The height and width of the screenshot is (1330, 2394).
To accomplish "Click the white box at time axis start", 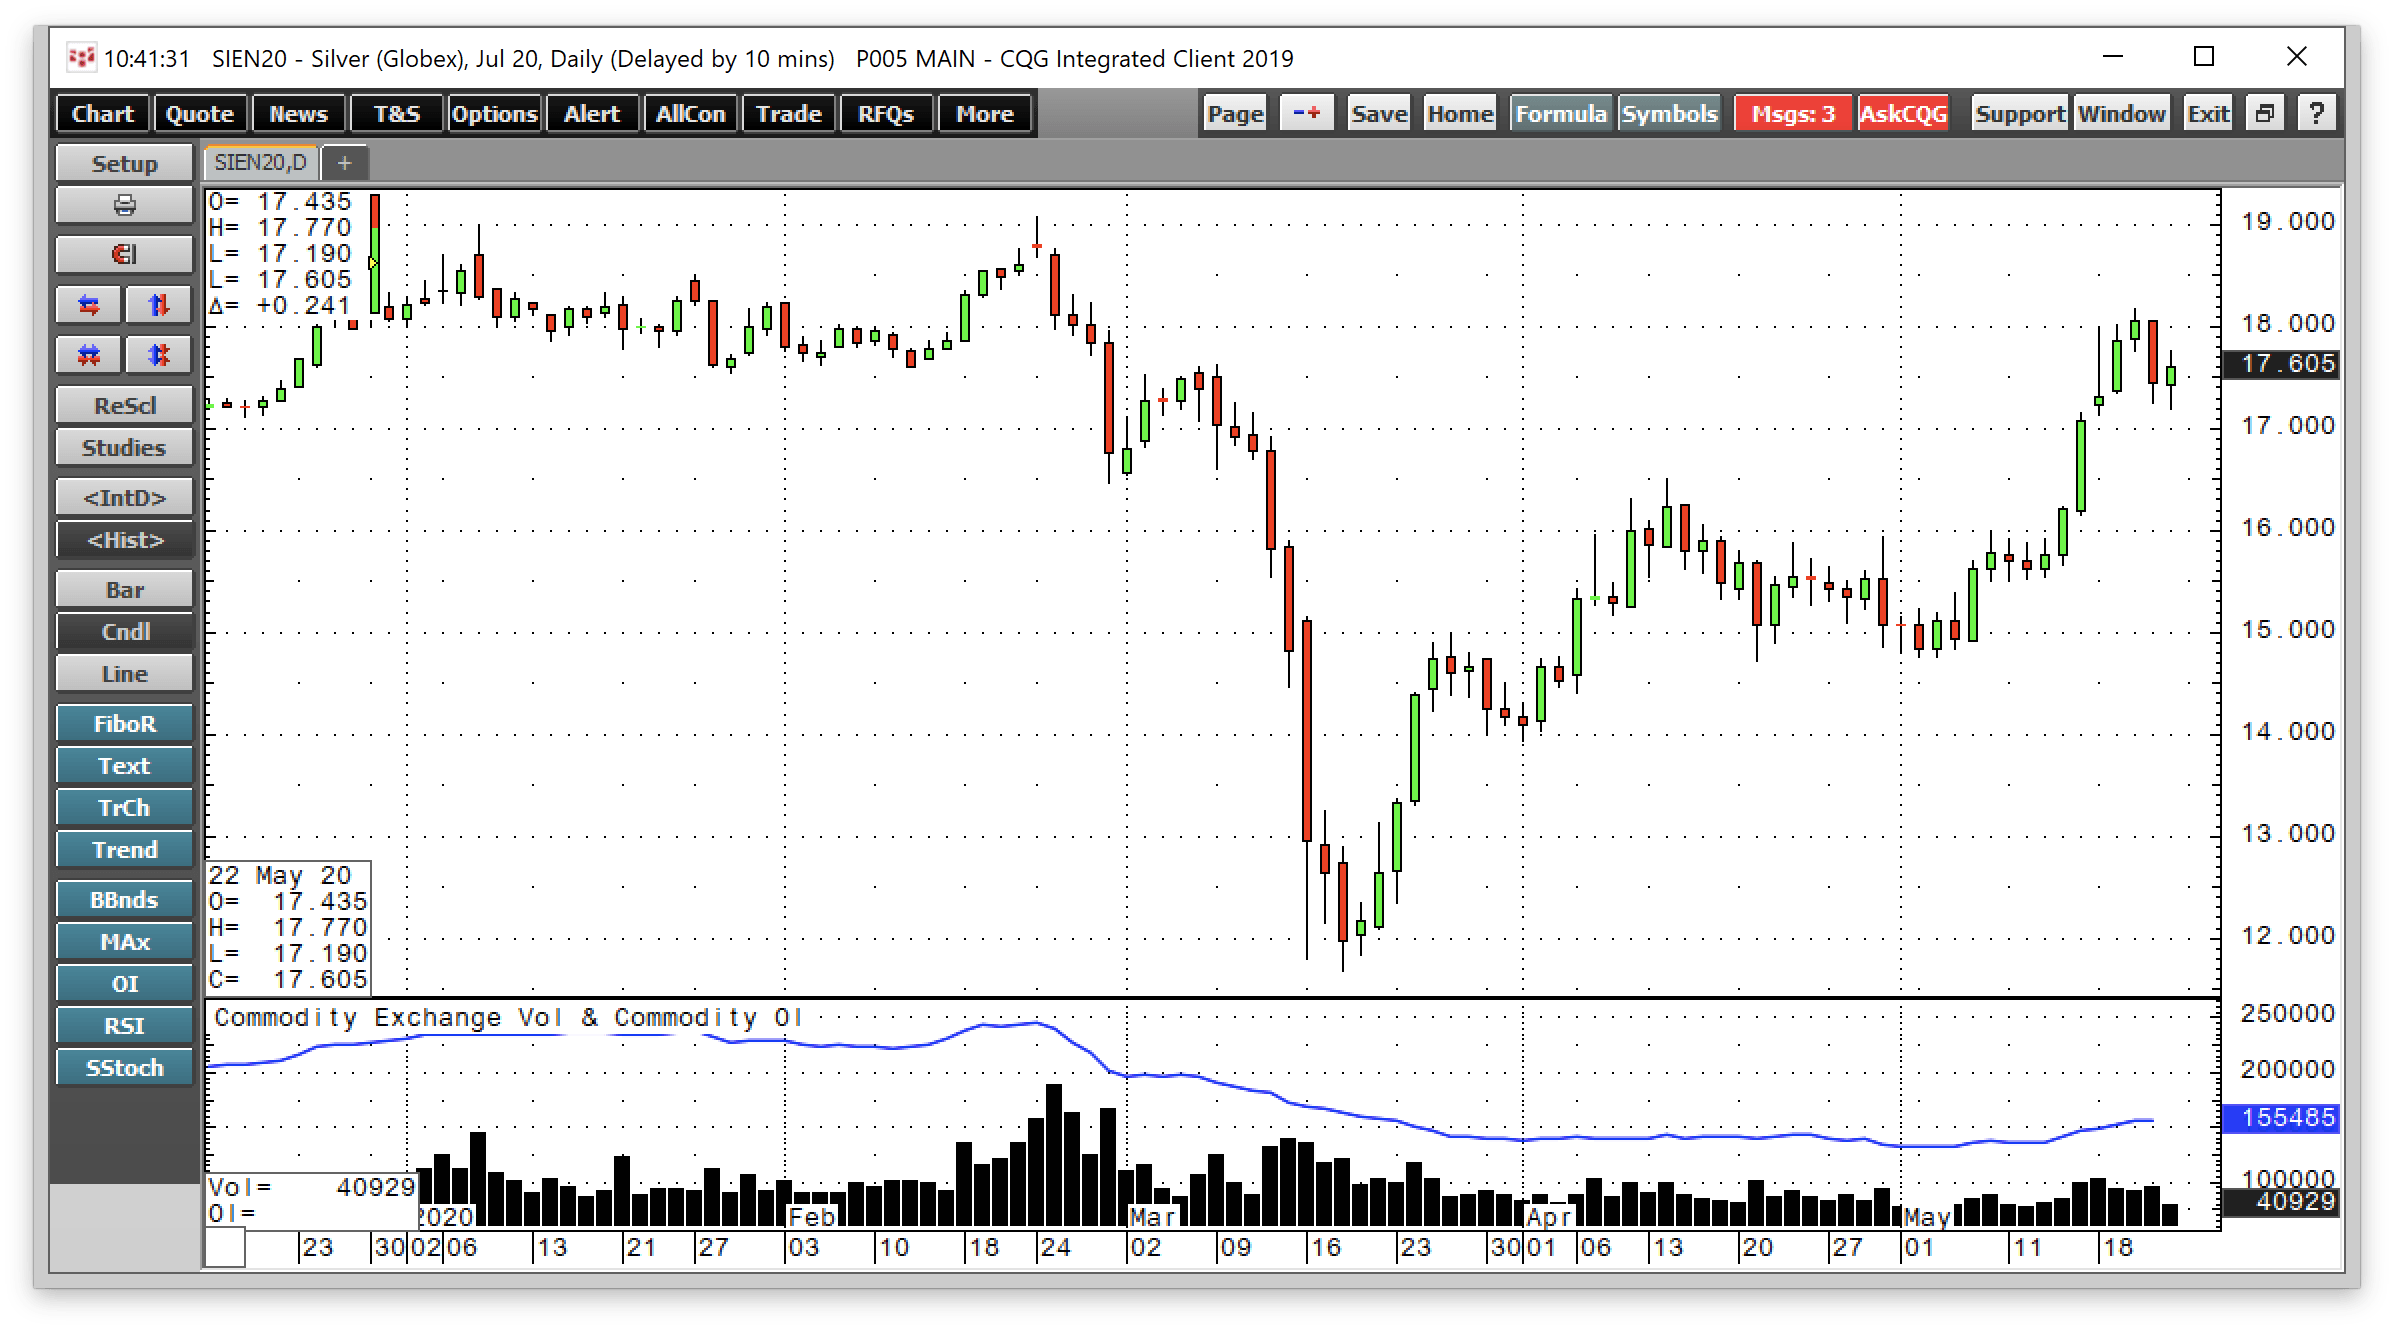I will [225, 1247].
